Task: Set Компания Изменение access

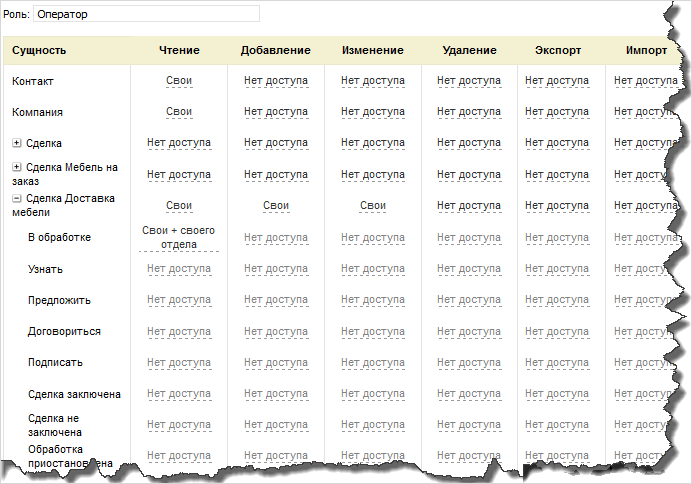Action: pos(373,112)
